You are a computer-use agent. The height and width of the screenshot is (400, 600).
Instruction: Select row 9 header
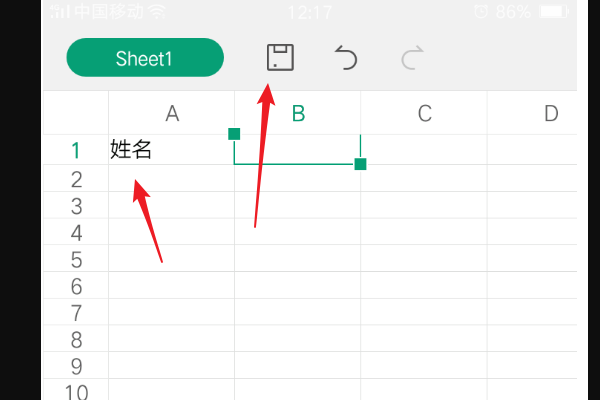(x=75, y=366)
